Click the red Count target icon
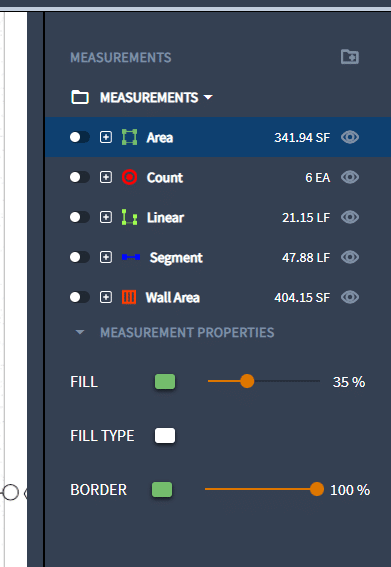Viewport: 391px width, 567px height. click(x=129, y=177)
